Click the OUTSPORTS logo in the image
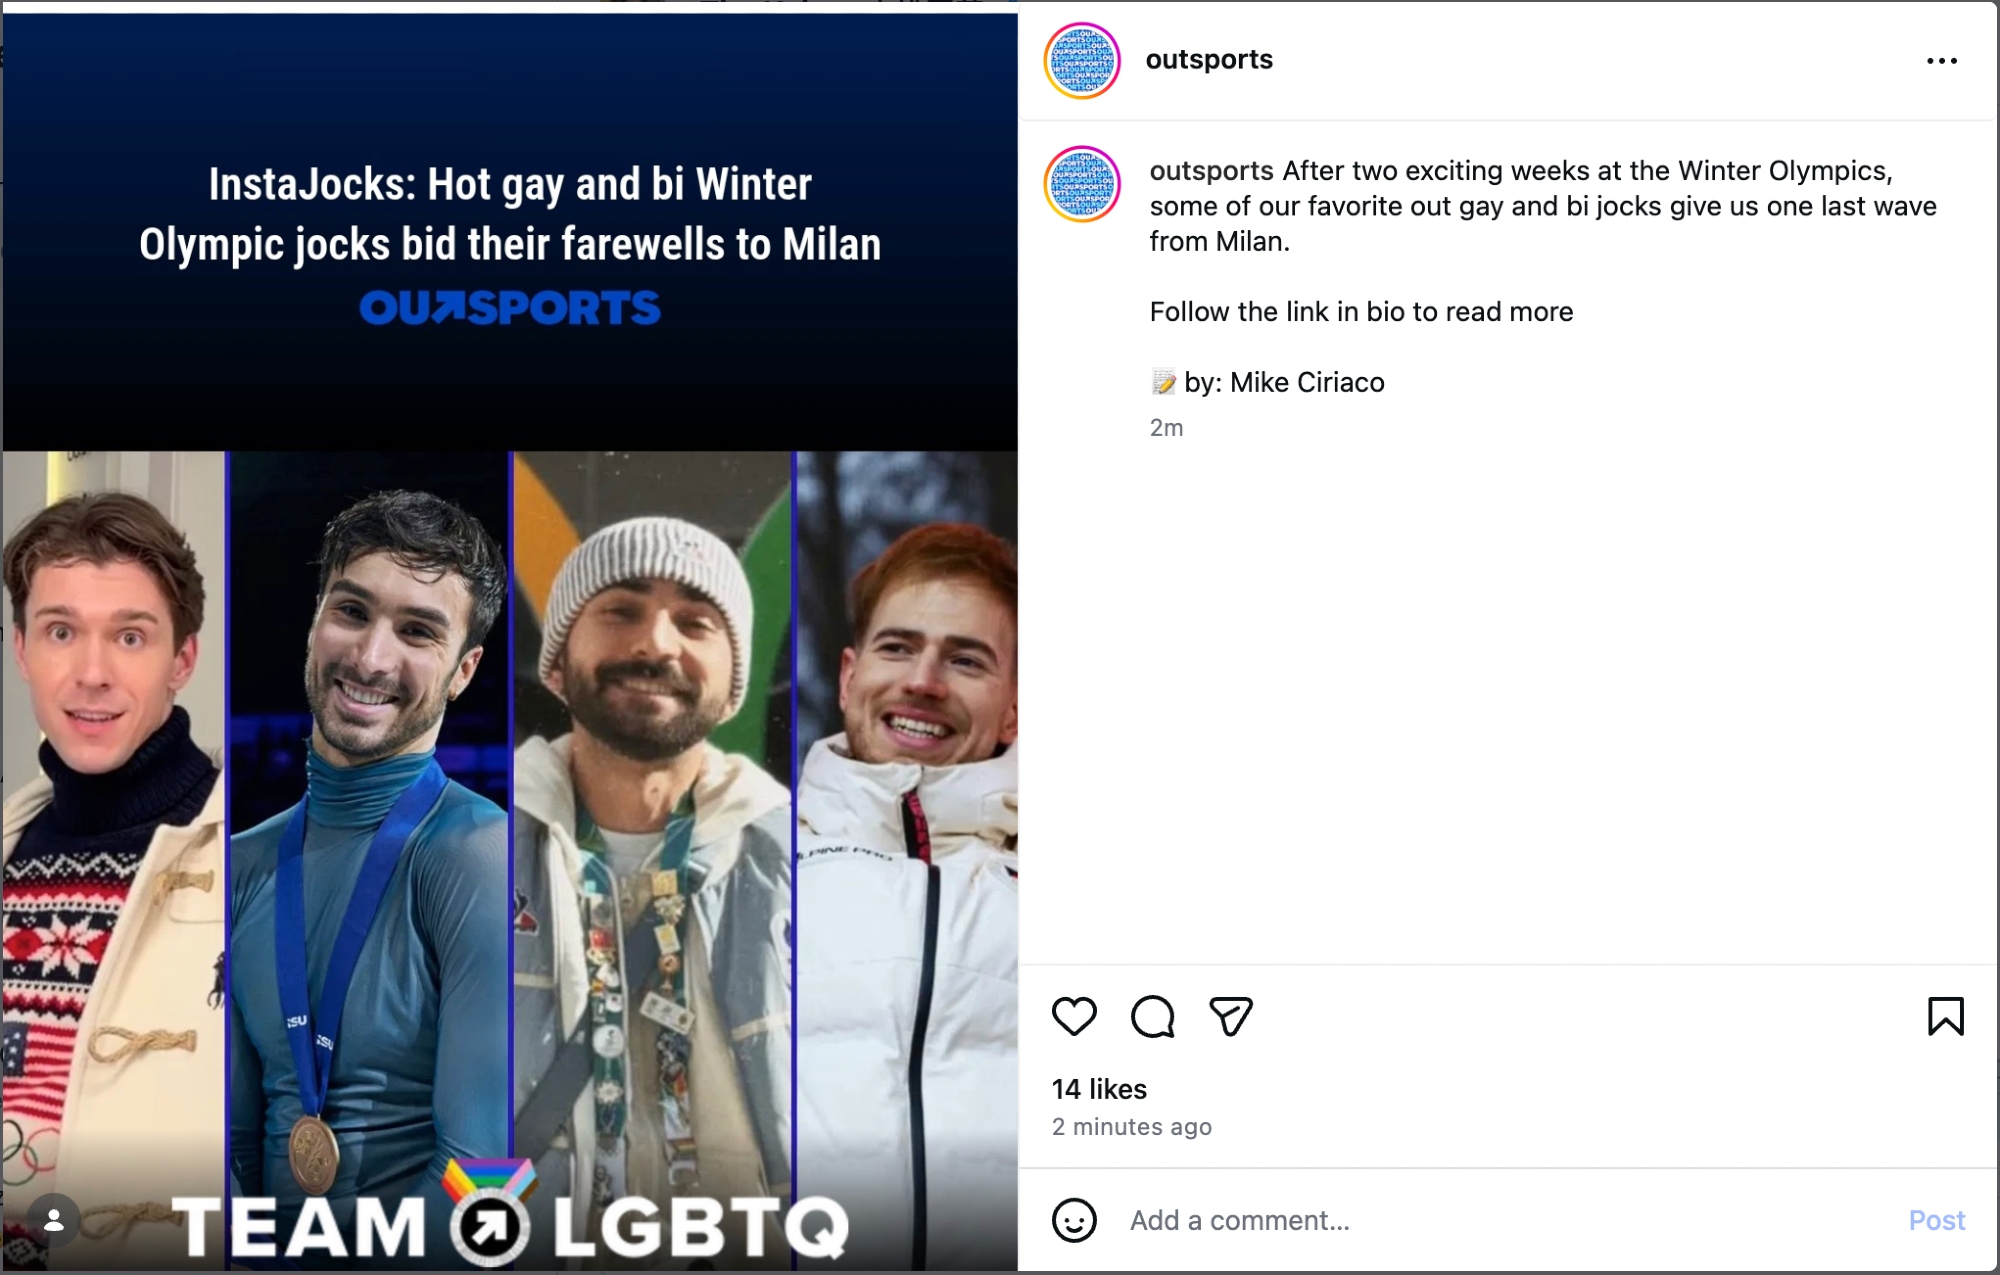2000x1275 pixels. point(510,308)
